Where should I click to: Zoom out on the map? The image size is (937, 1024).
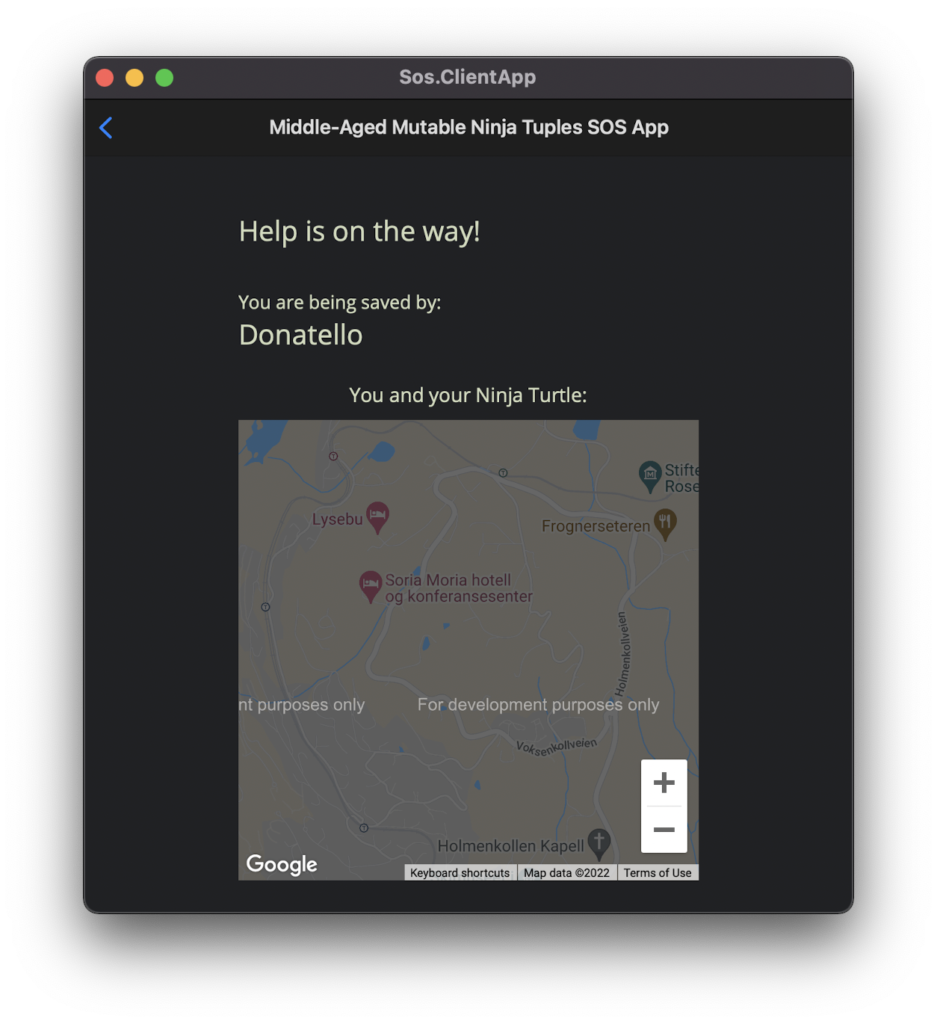click(663, 829)
